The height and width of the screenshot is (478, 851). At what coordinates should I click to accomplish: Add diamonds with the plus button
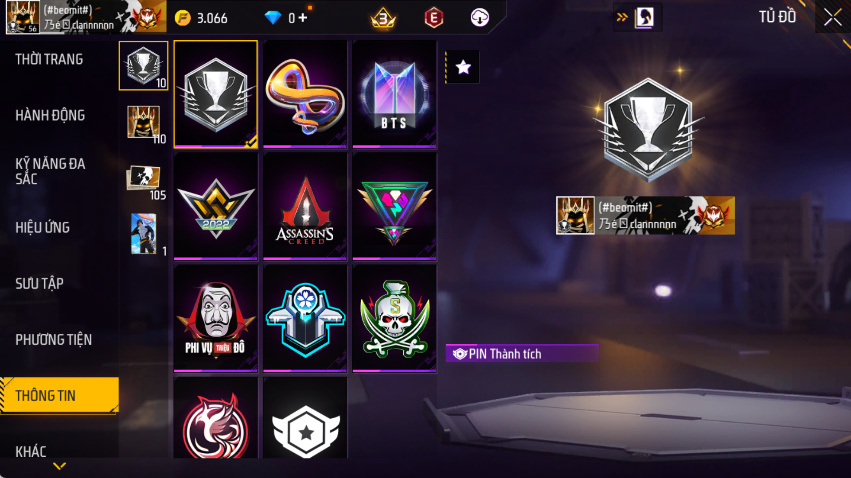click(x=303, y=18)
